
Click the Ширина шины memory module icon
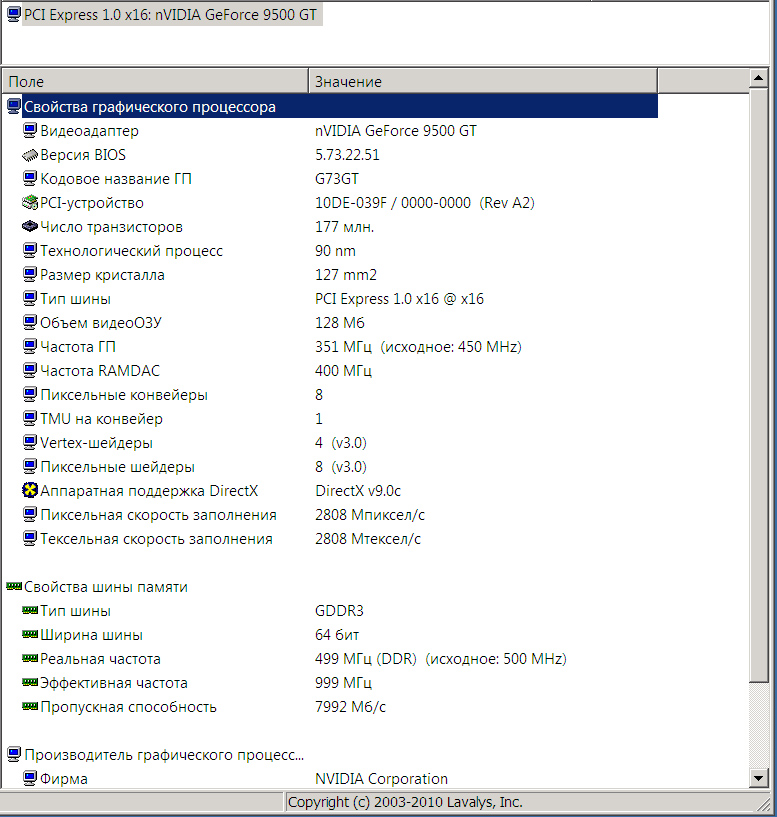coord(30,635)
